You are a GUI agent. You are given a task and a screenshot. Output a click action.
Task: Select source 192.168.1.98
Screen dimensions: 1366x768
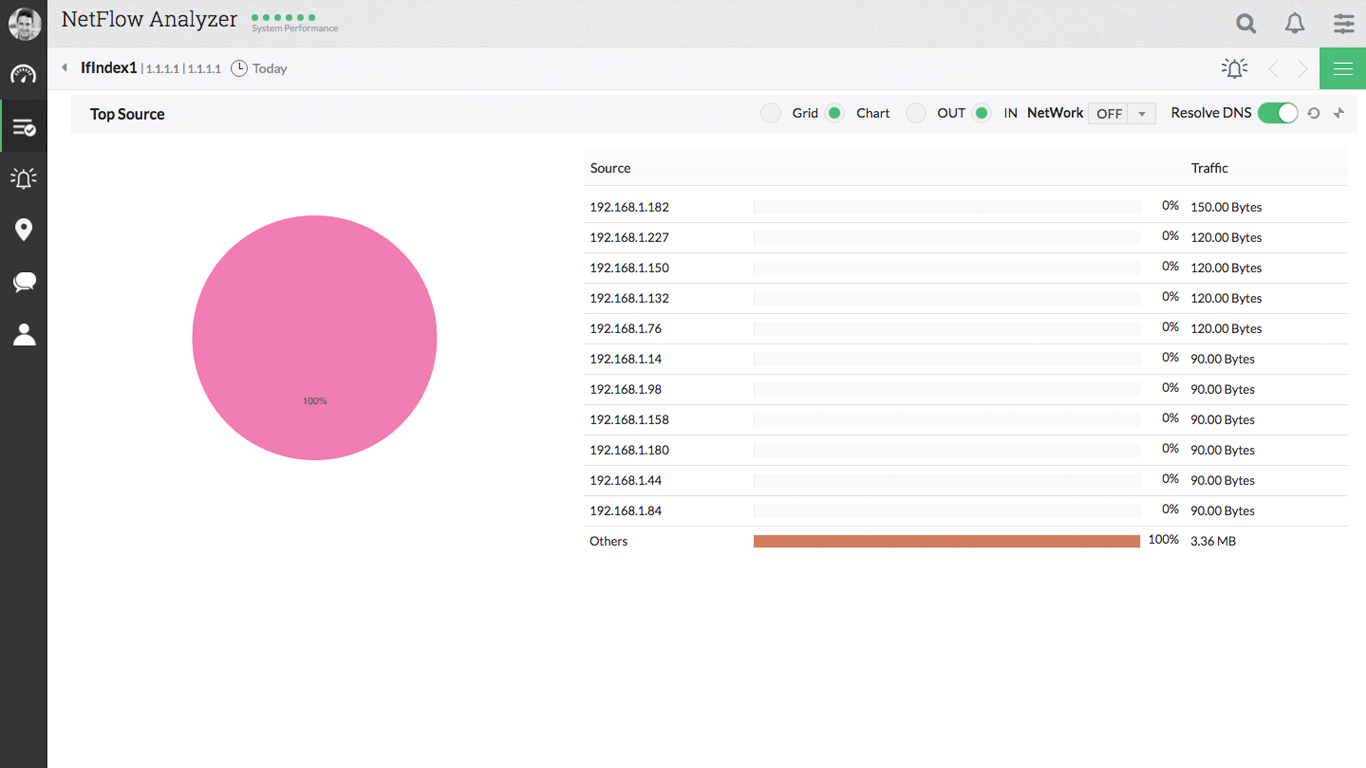click(626, 389)
